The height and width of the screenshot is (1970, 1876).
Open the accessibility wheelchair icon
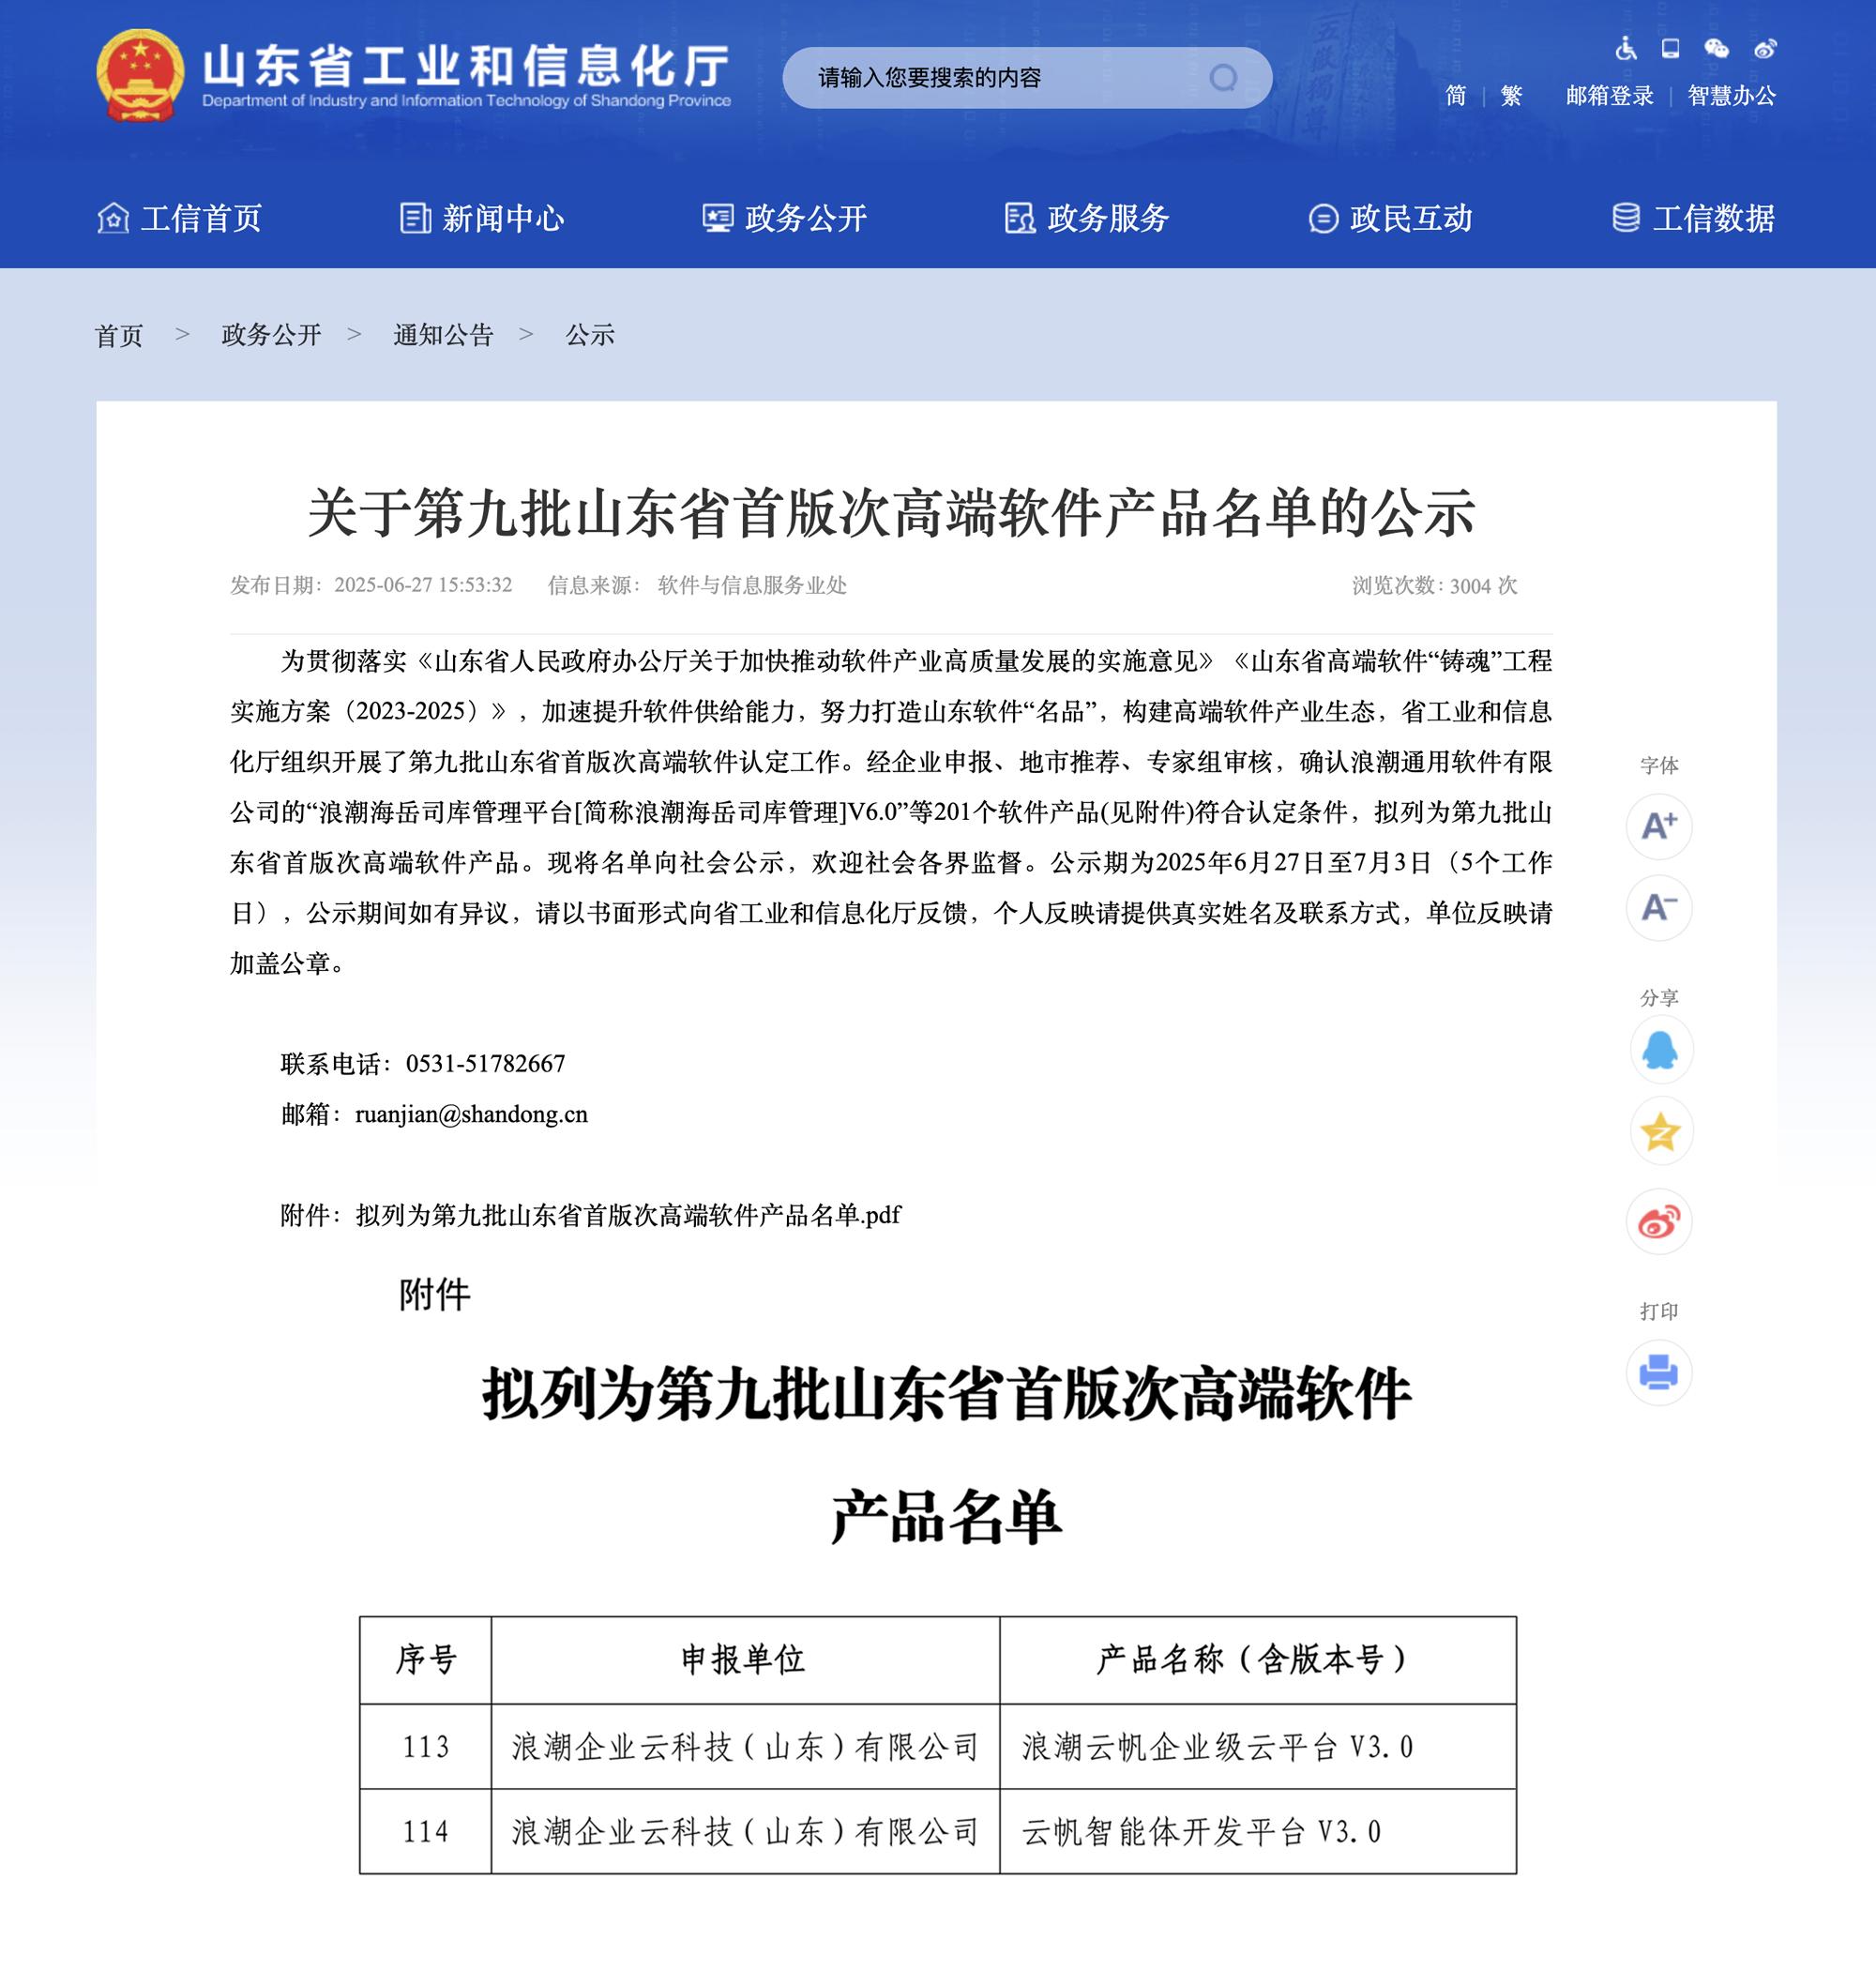coord(1626,48)
